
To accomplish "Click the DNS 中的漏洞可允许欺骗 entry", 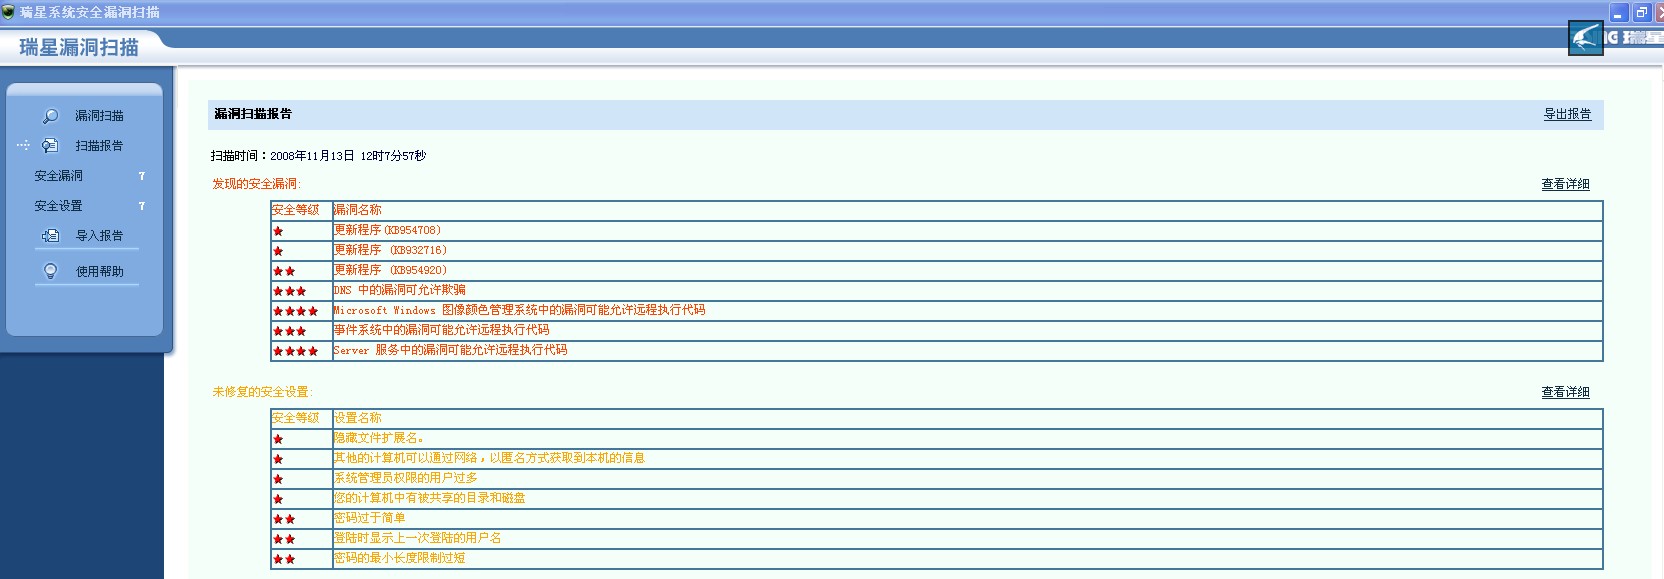I will (x=399, y=290).
